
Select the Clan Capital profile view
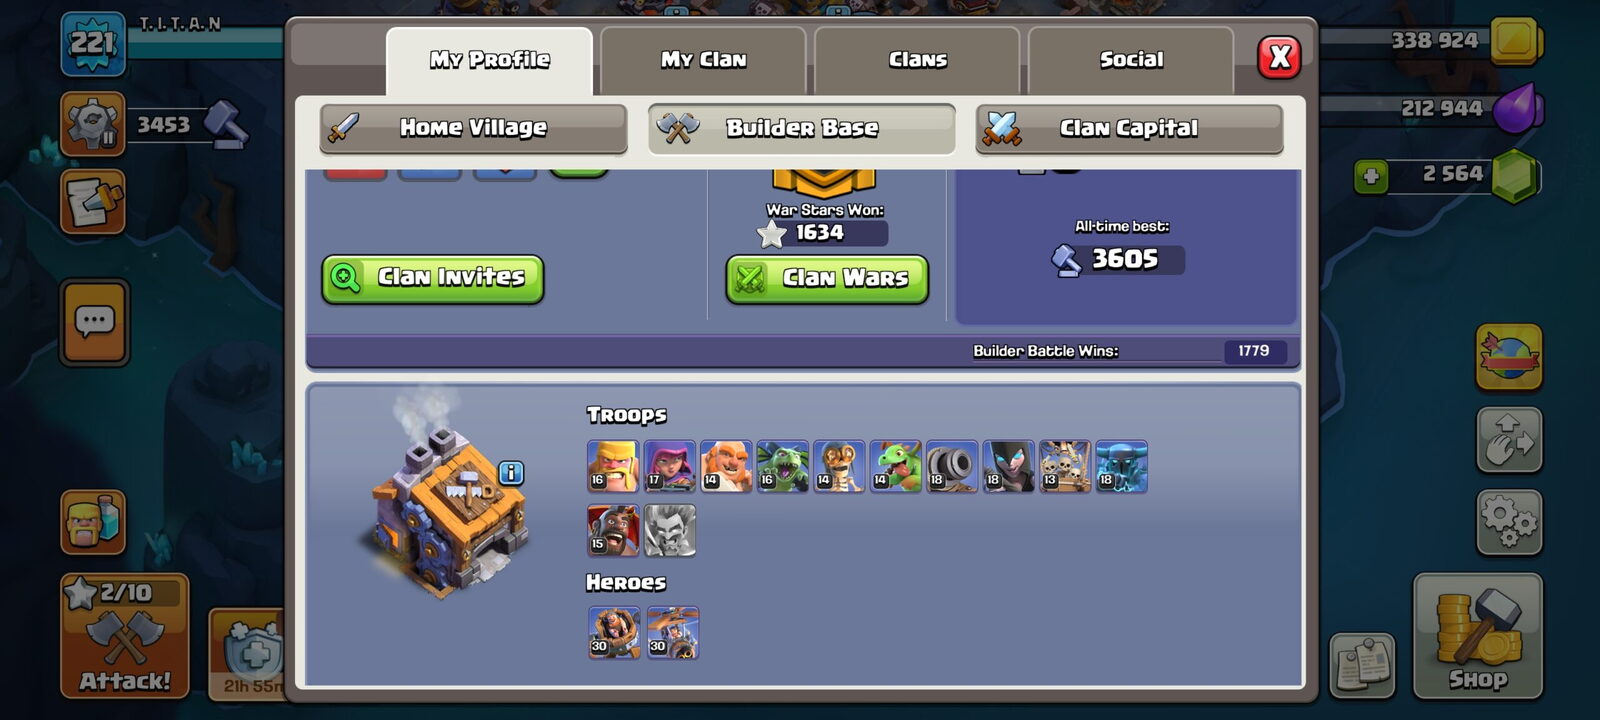[x=1129, y=128]
